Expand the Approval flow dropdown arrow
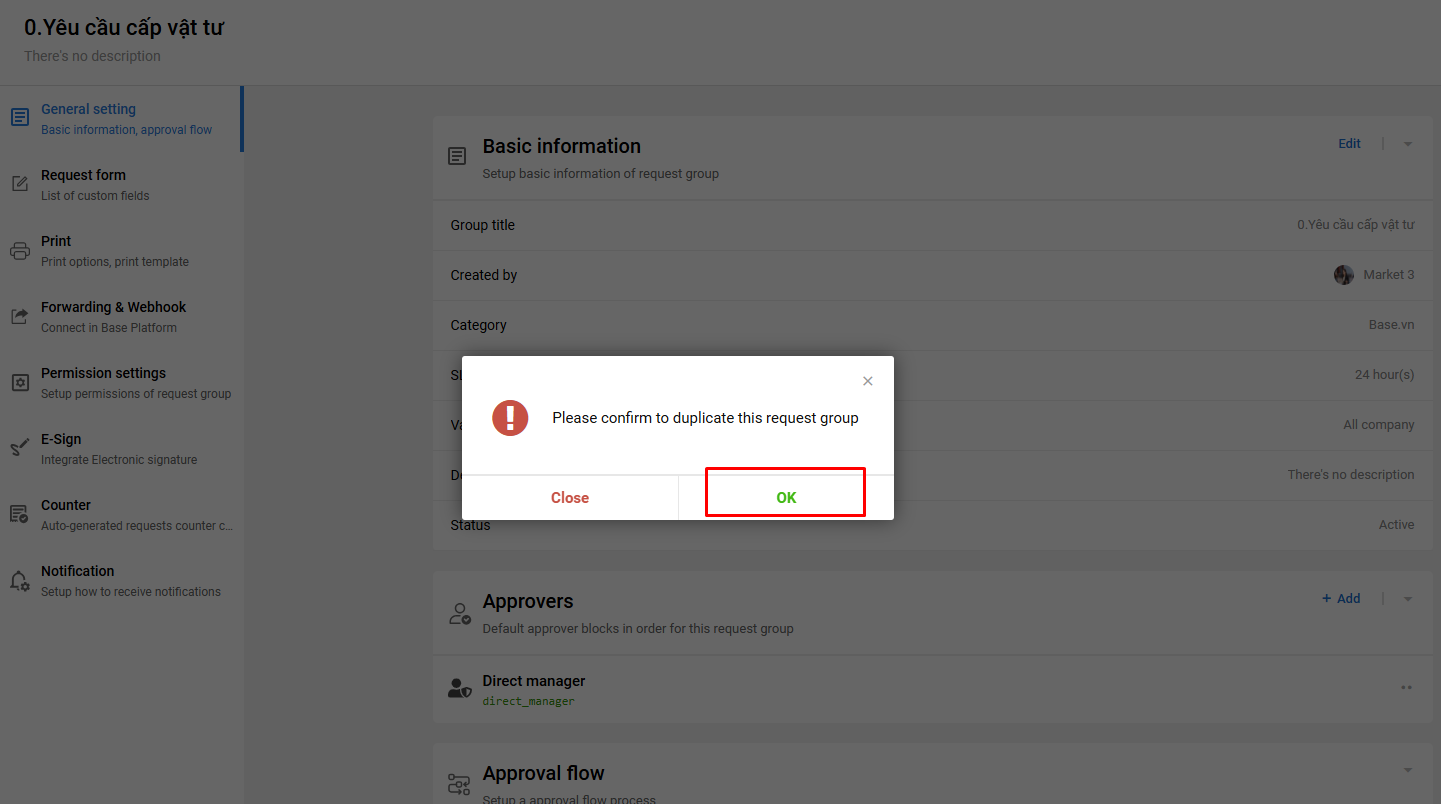Image resolution: width=1441 pixels, height=804 pixels. (x=1408, y=770)
